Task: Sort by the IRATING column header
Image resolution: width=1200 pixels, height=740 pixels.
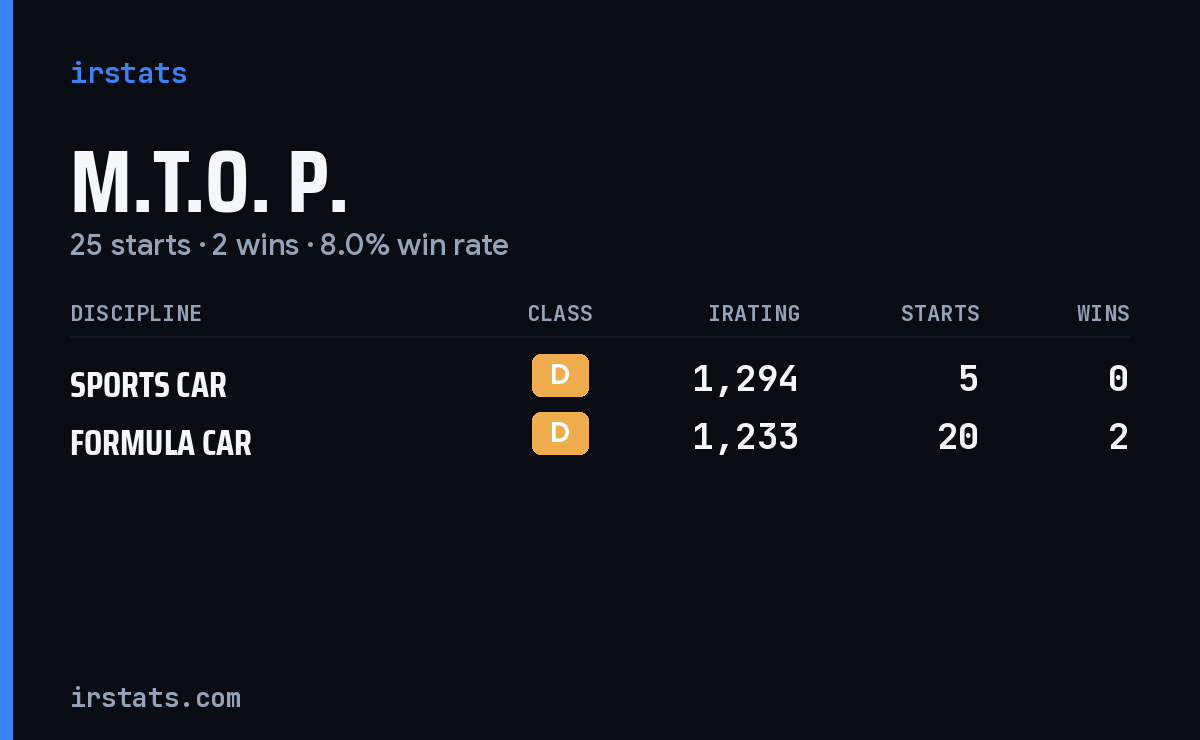Action: 754,314
